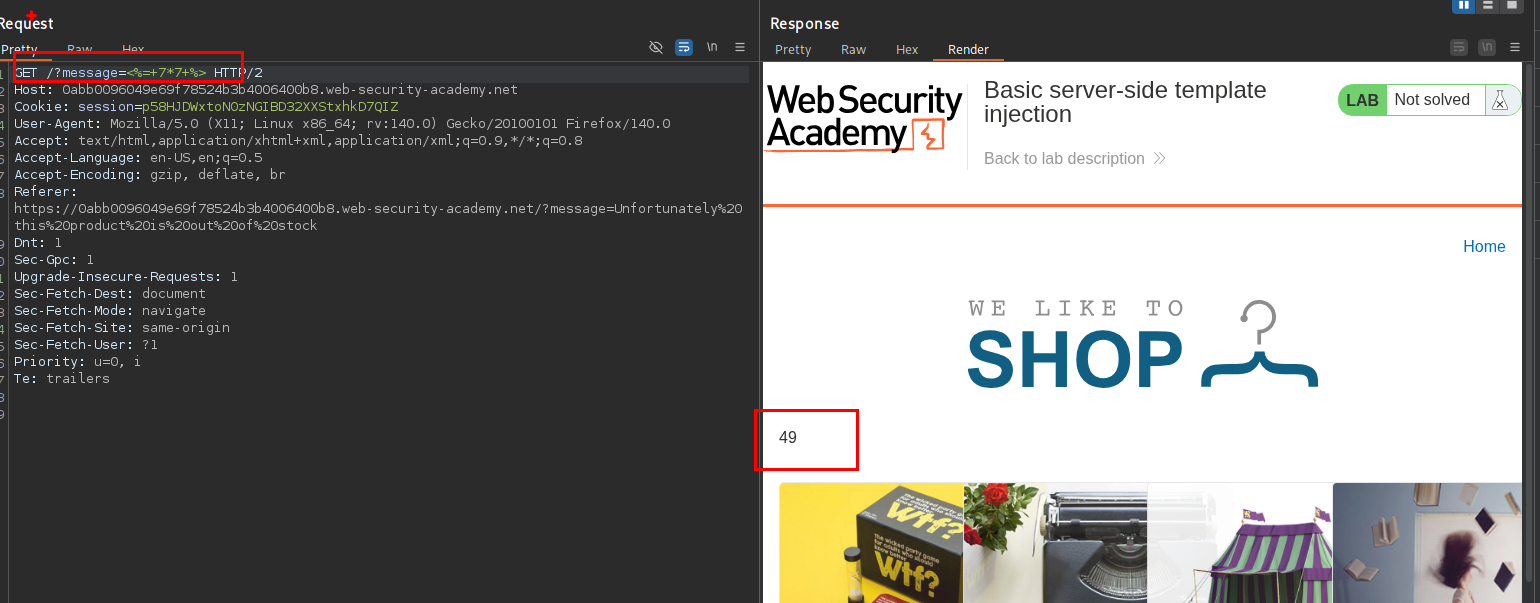Click the lab flask status icon

(x=1499, y=100)
